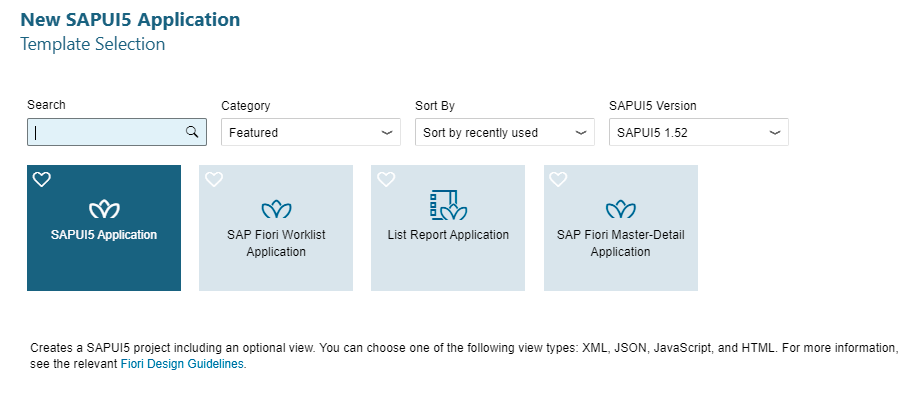Open the Sort By dropdown
The width and height of the screenshot is (905, 406).
tap(504, 132)
